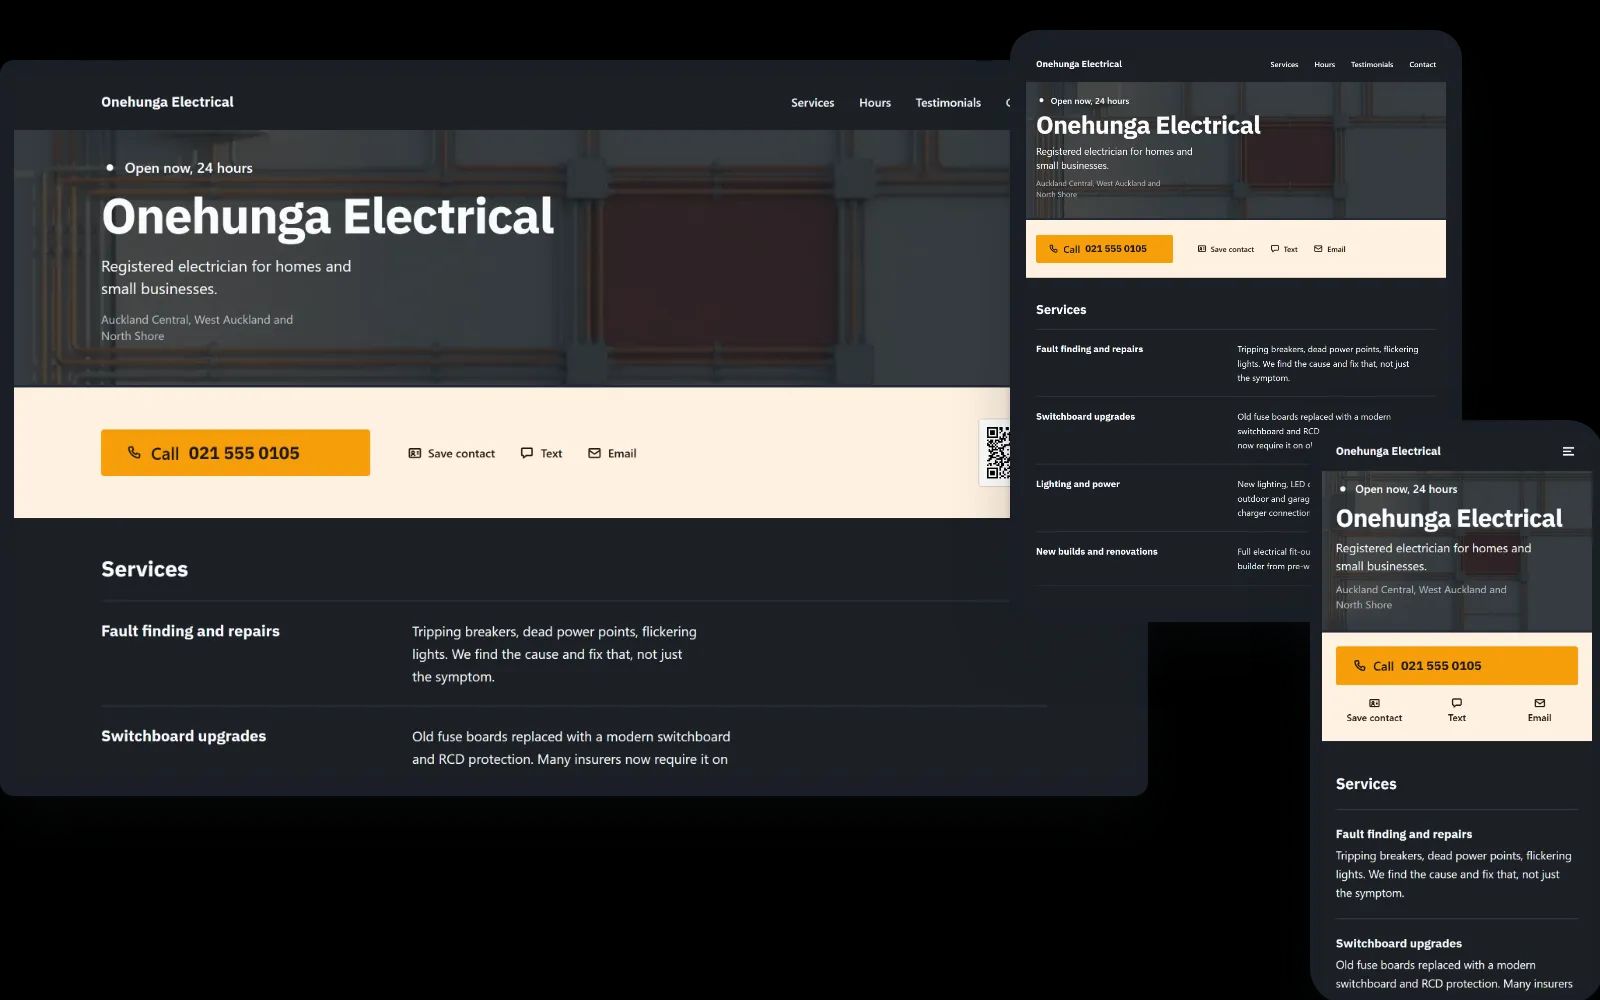Screen dimensions: 1600x1000
Task: Tap the Email option in the mobile view
Action: click(1539, 710)
